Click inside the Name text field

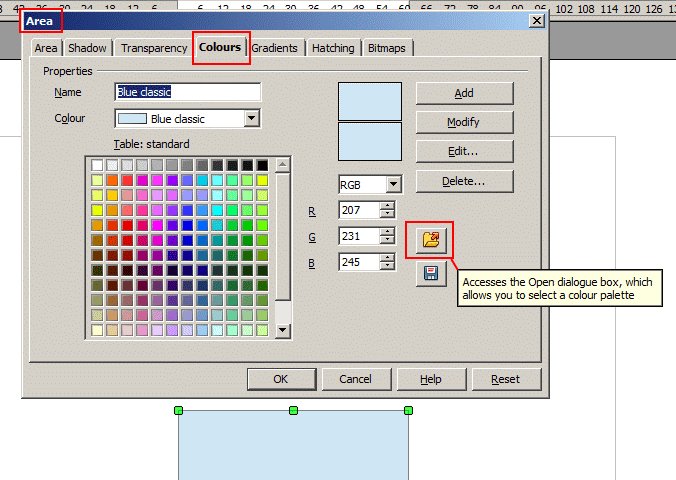[188, 92]
